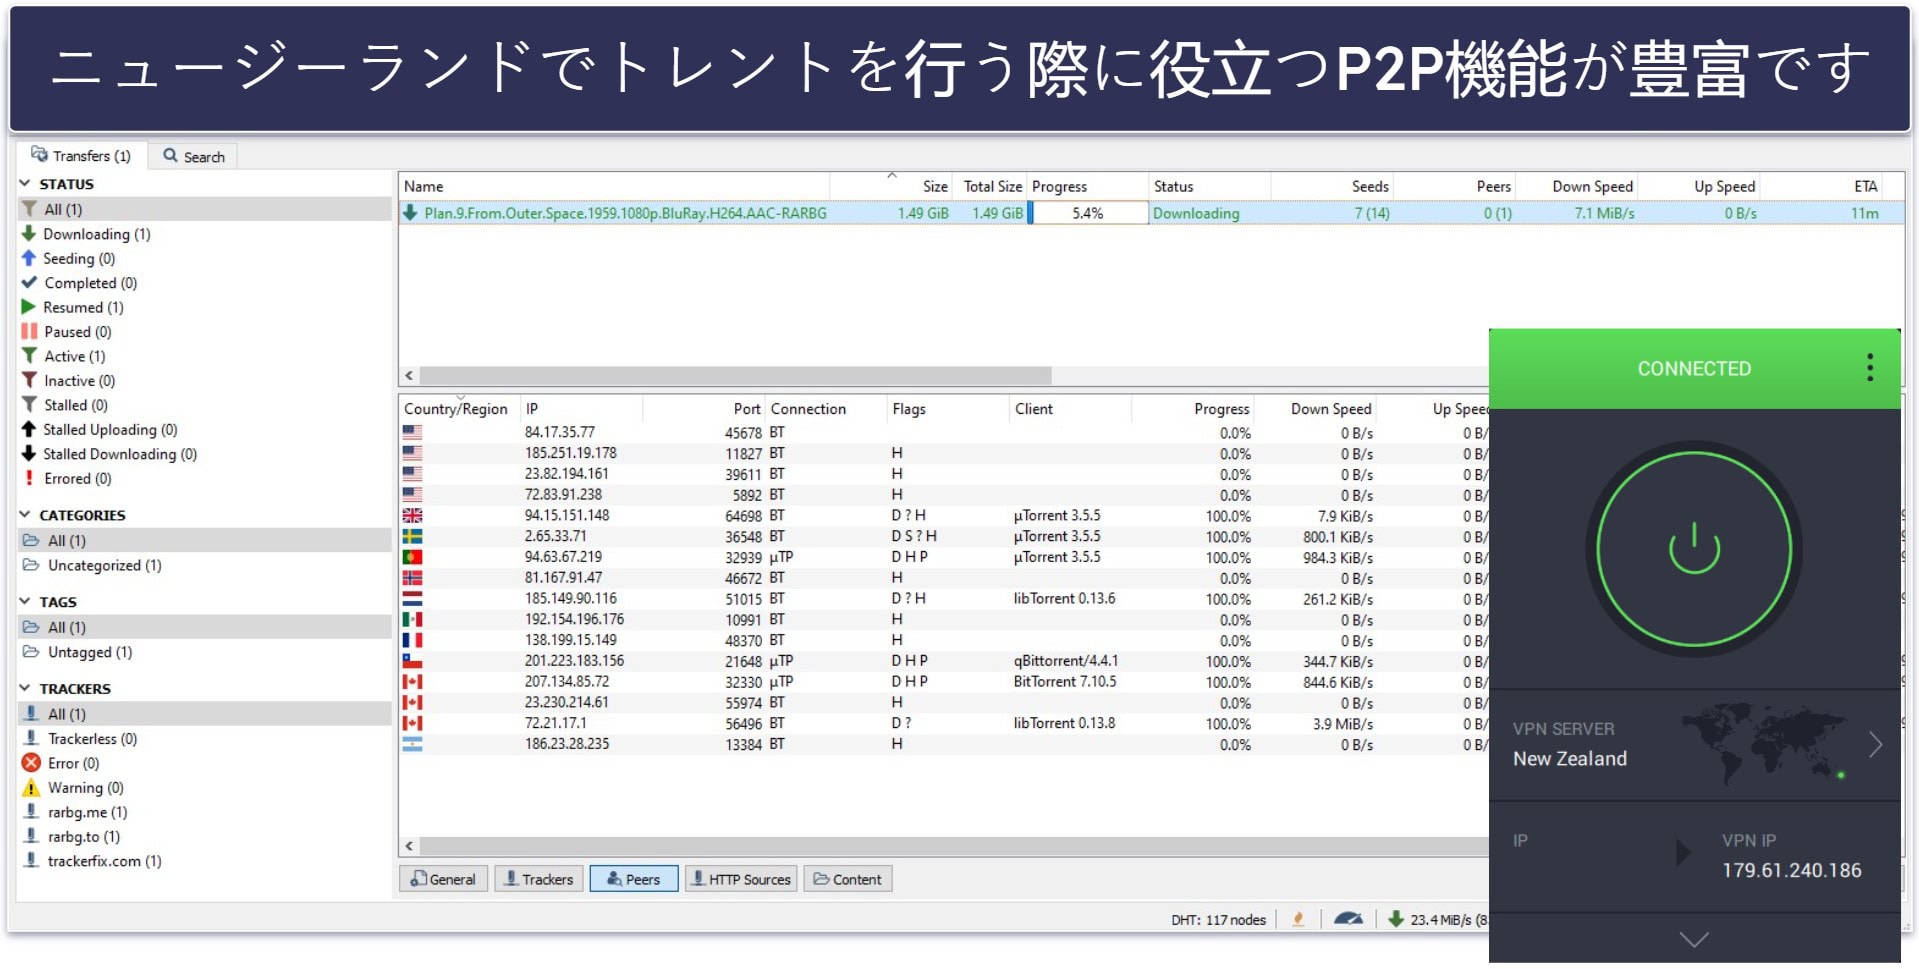The image size is (1919, 969).
Task: Click the Paused filter icon
Action: coord(29,331)
